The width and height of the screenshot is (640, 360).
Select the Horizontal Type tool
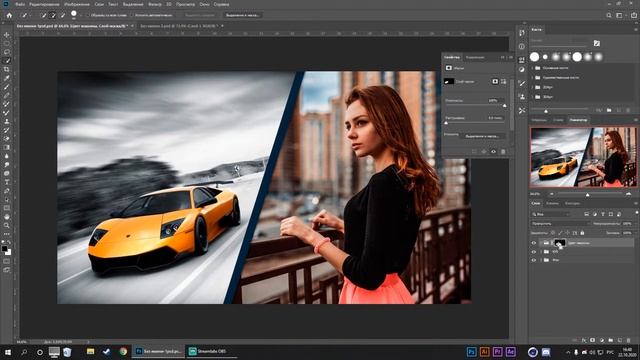pos(7,182)
